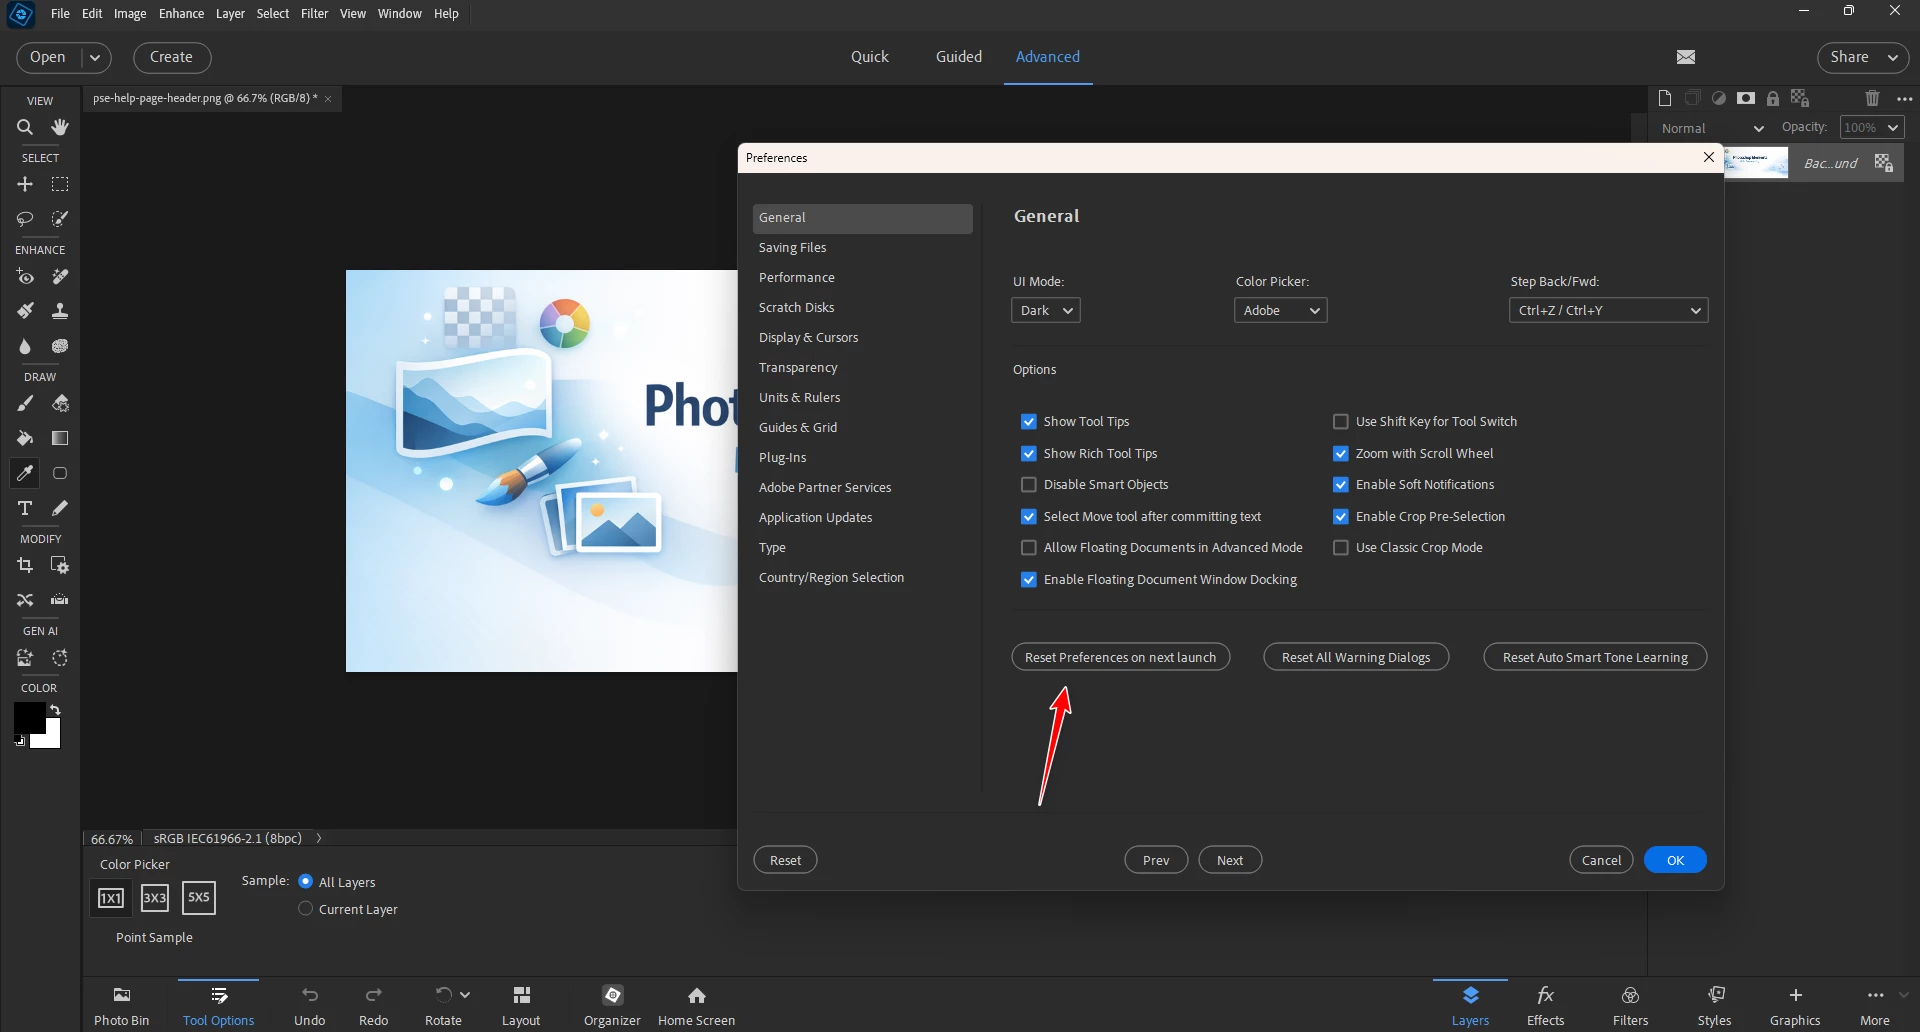Viewport: 1920px width, 1032px height.
Task: Enable Use Shift Key for Tool Switch
Action: 1341,422
